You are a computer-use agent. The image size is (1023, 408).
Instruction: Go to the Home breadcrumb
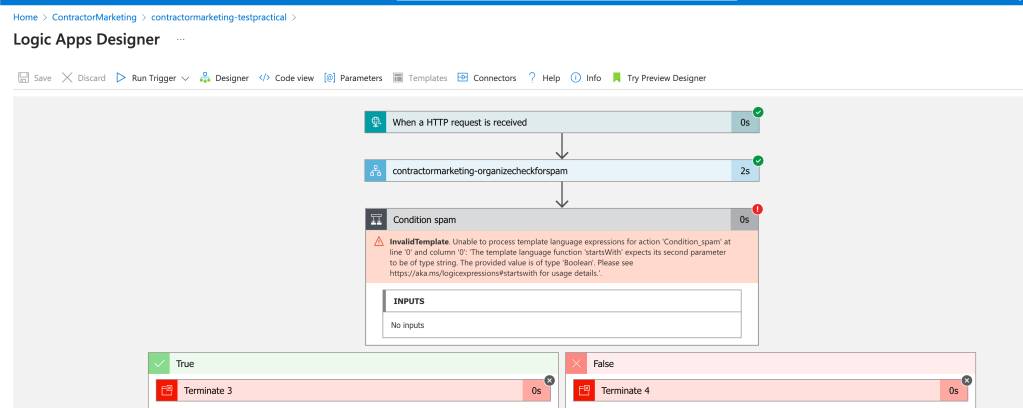pos(25,17)
